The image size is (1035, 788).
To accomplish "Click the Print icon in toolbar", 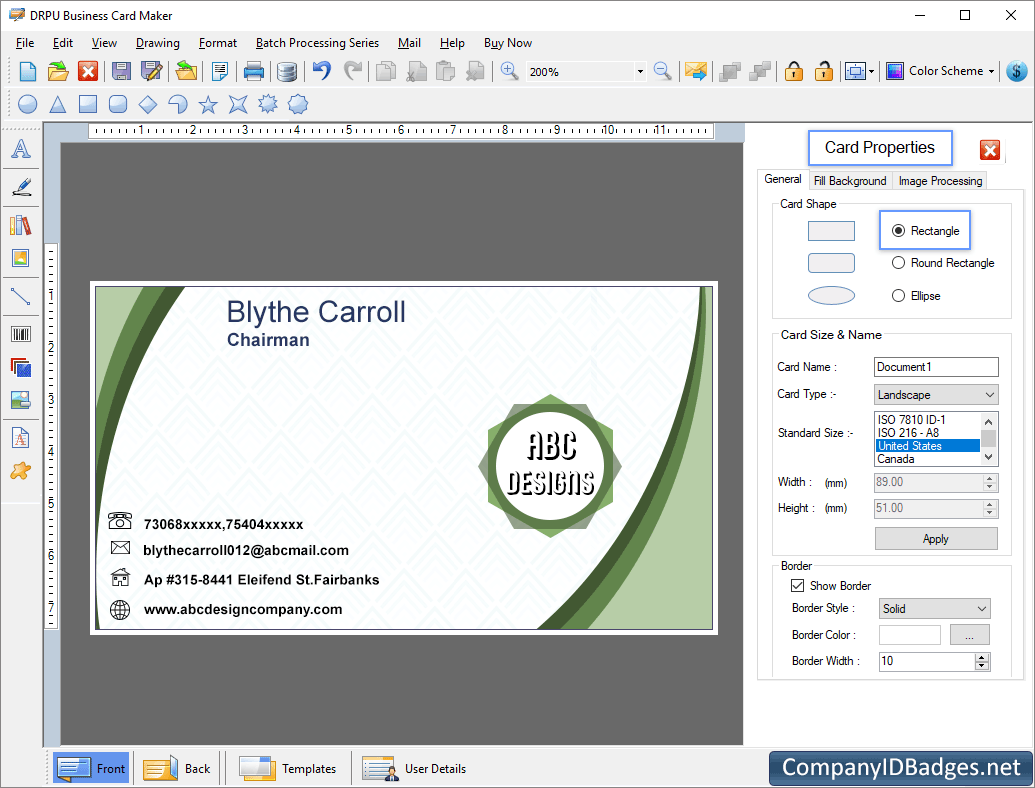I will click(x=253, y=71).
